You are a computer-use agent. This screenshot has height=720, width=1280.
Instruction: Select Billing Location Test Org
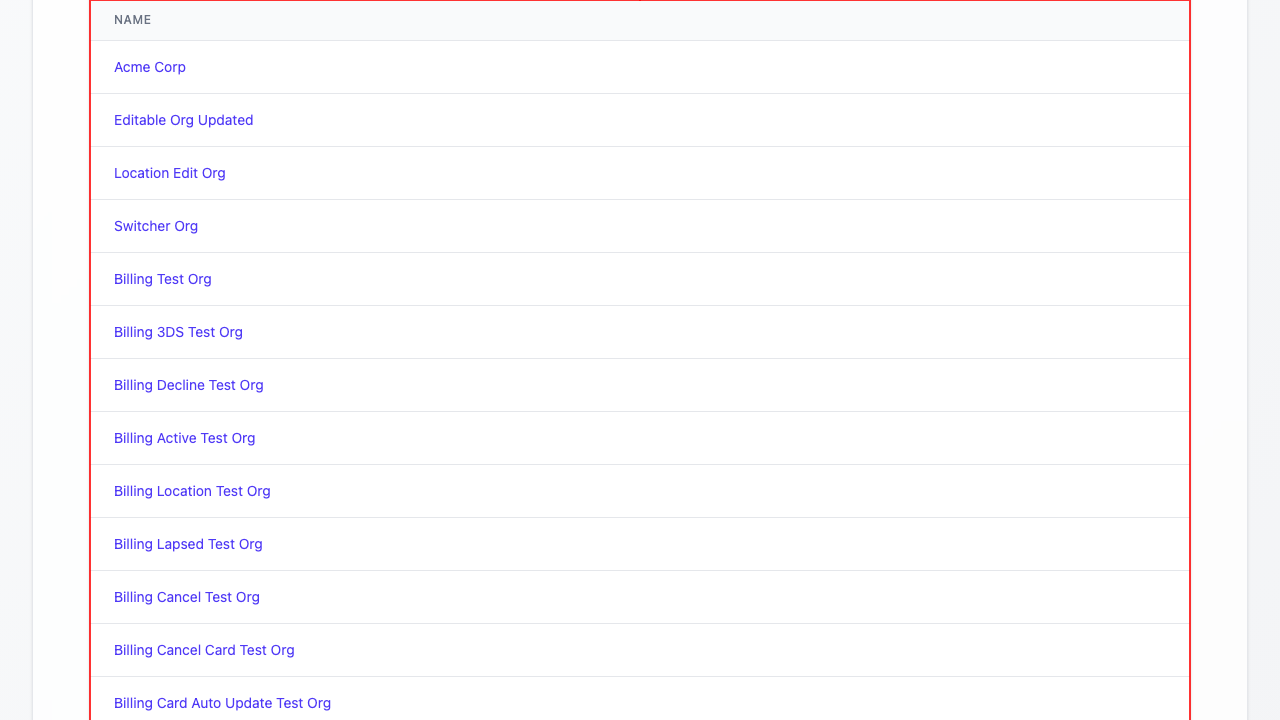coord(192,491)
